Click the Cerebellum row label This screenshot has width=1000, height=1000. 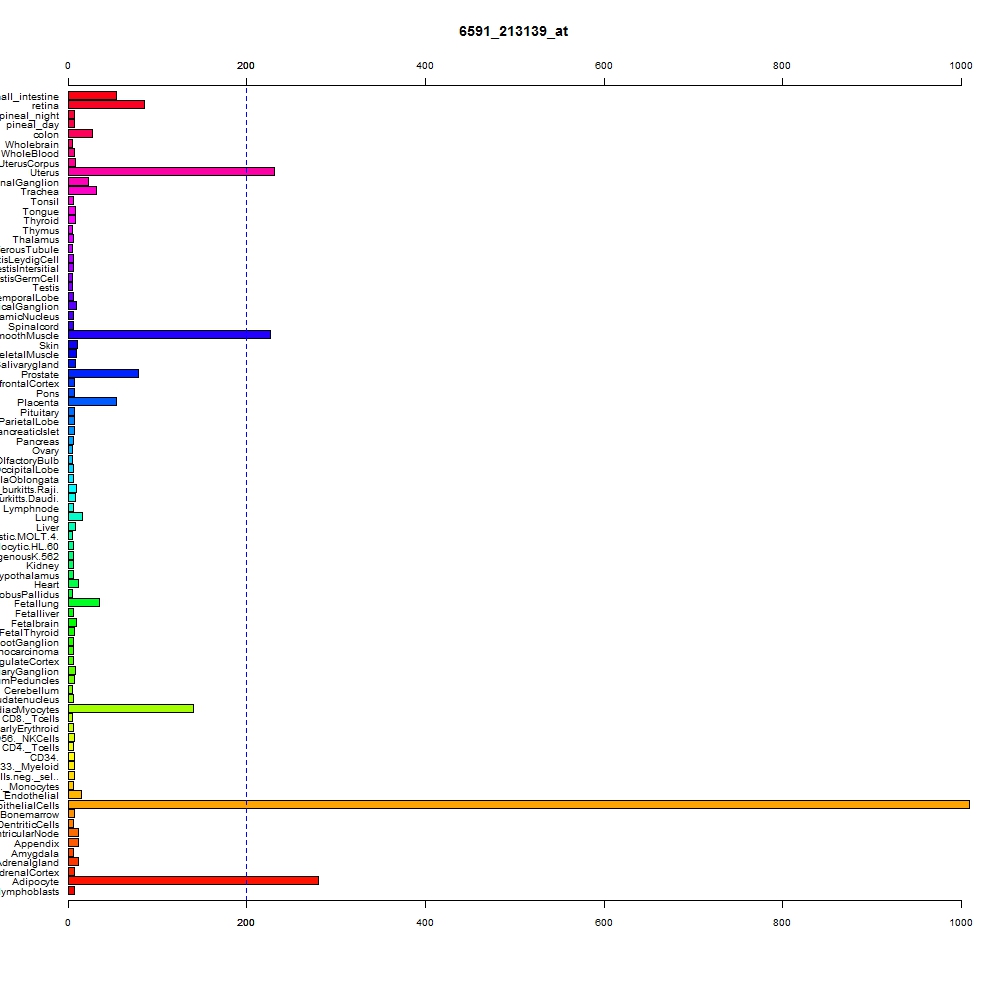coord(31,691)
